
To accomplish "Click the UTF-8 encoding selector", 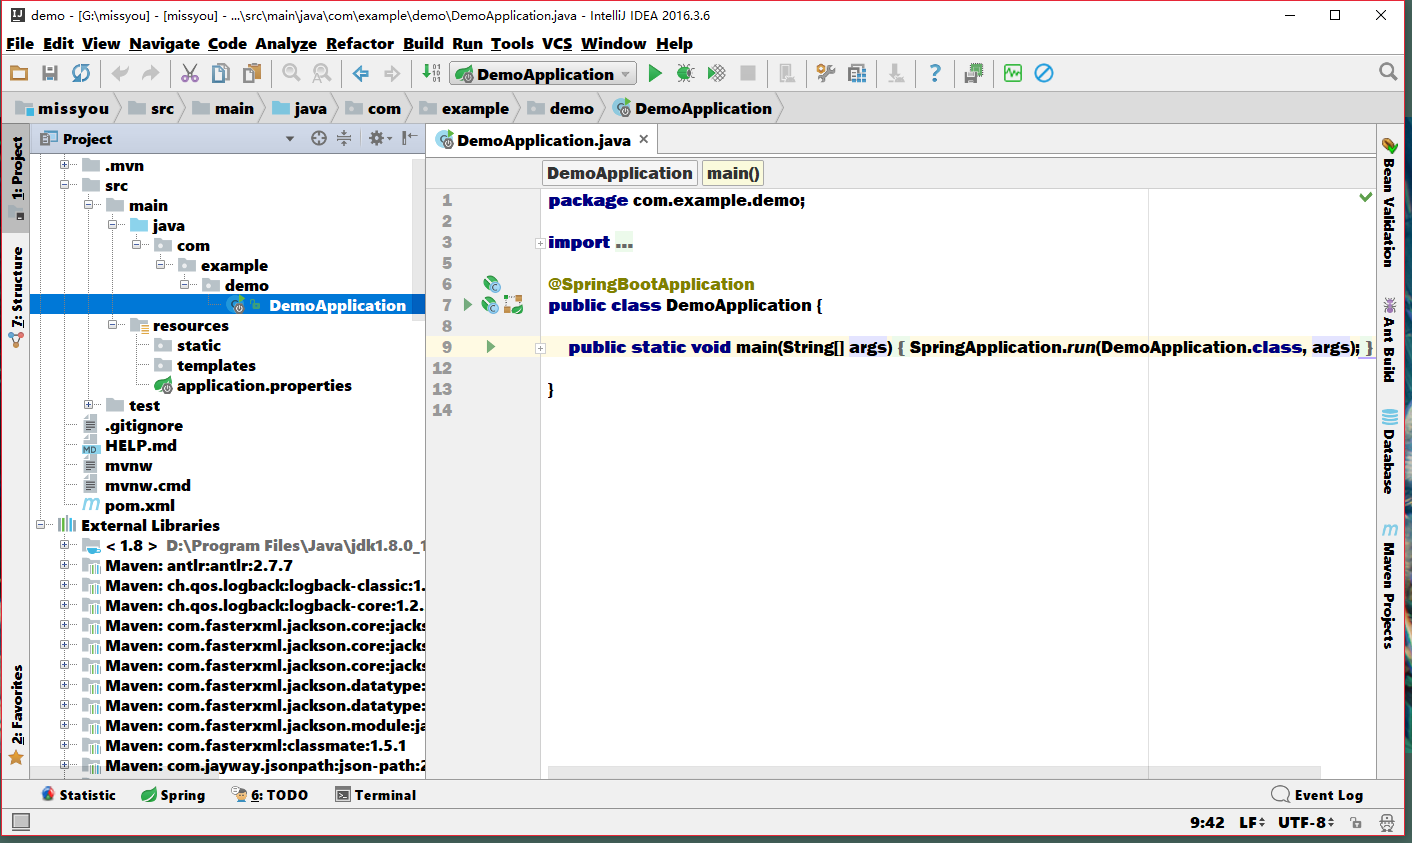I will coord(1306,822).
